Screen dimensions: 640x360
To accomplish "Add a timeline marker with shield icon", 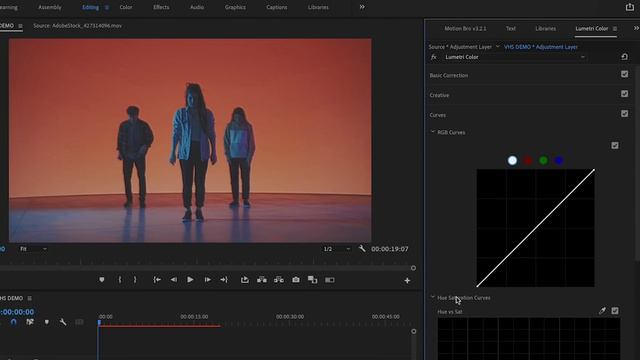I will point(47,322).
